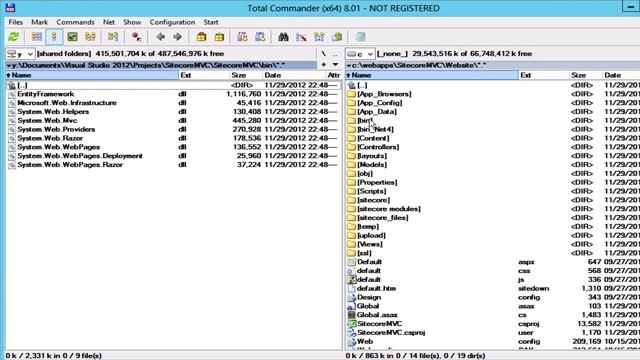
Task: Select the System.Web.Mvc file
Action: click(173, 120)
